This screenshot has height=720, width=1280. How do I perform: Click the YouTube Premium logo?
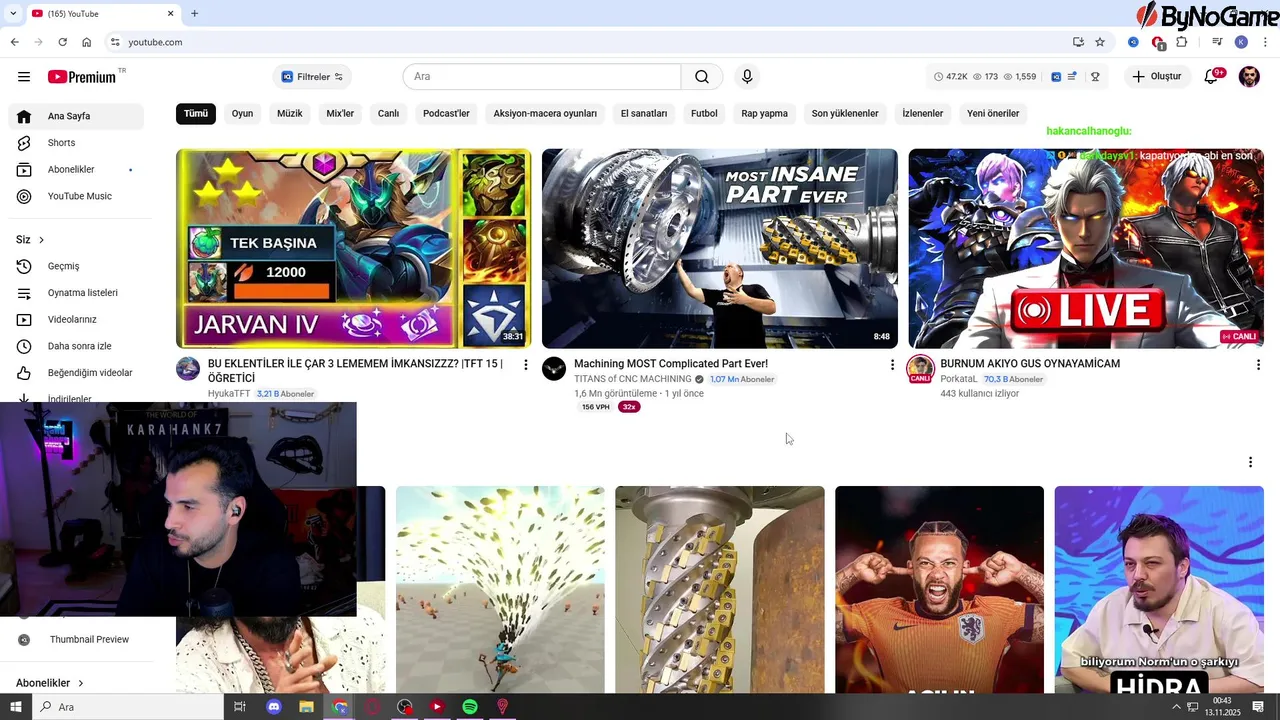tap(82, 77)
